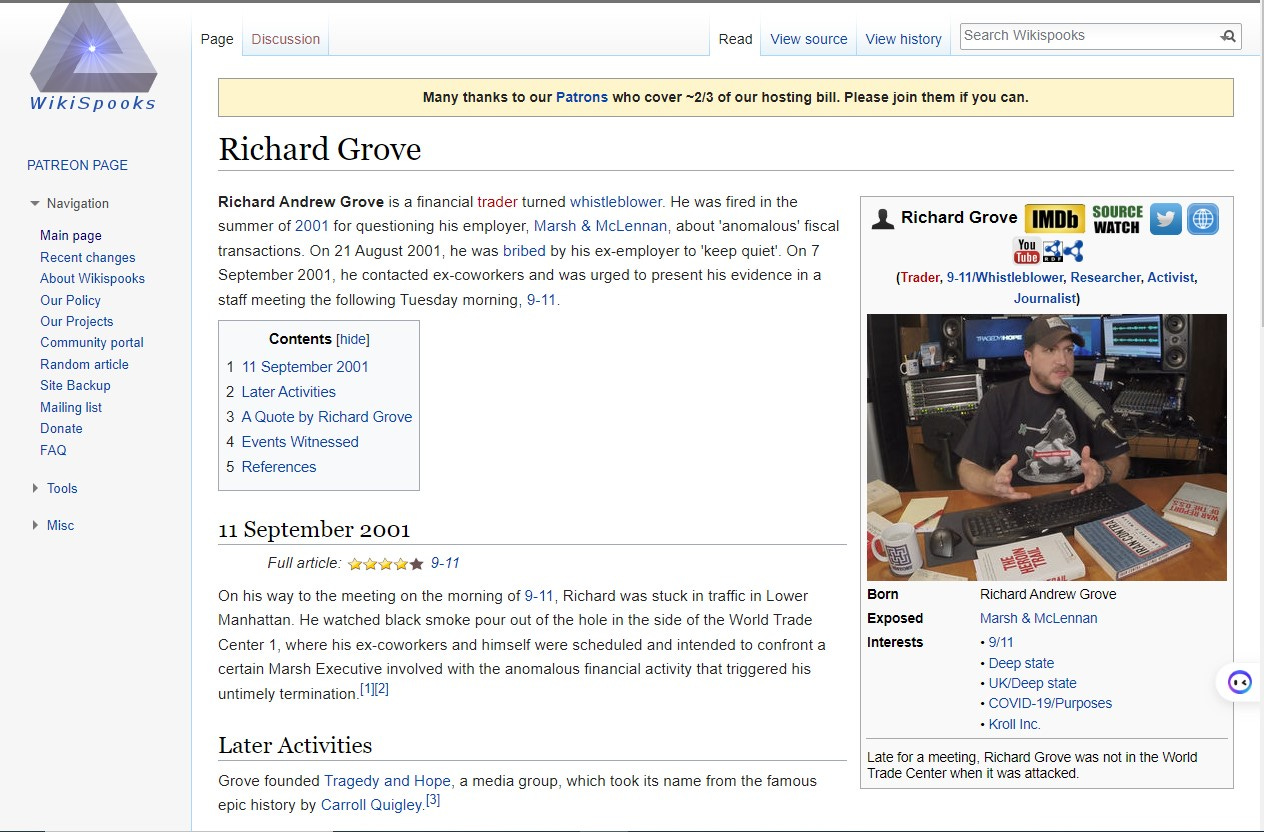Open Site Backup link

pyautogui.click(x=75, y=385)
